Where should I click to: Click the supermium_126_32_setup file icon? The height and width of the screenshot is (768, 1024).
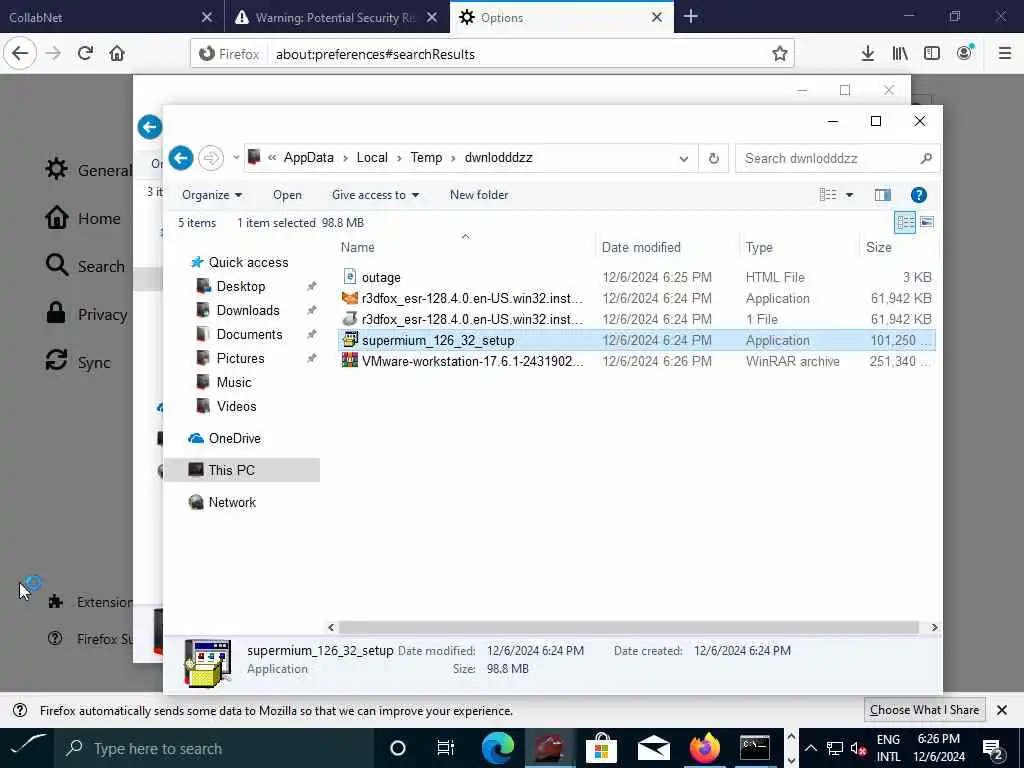(x=350, y=340)
